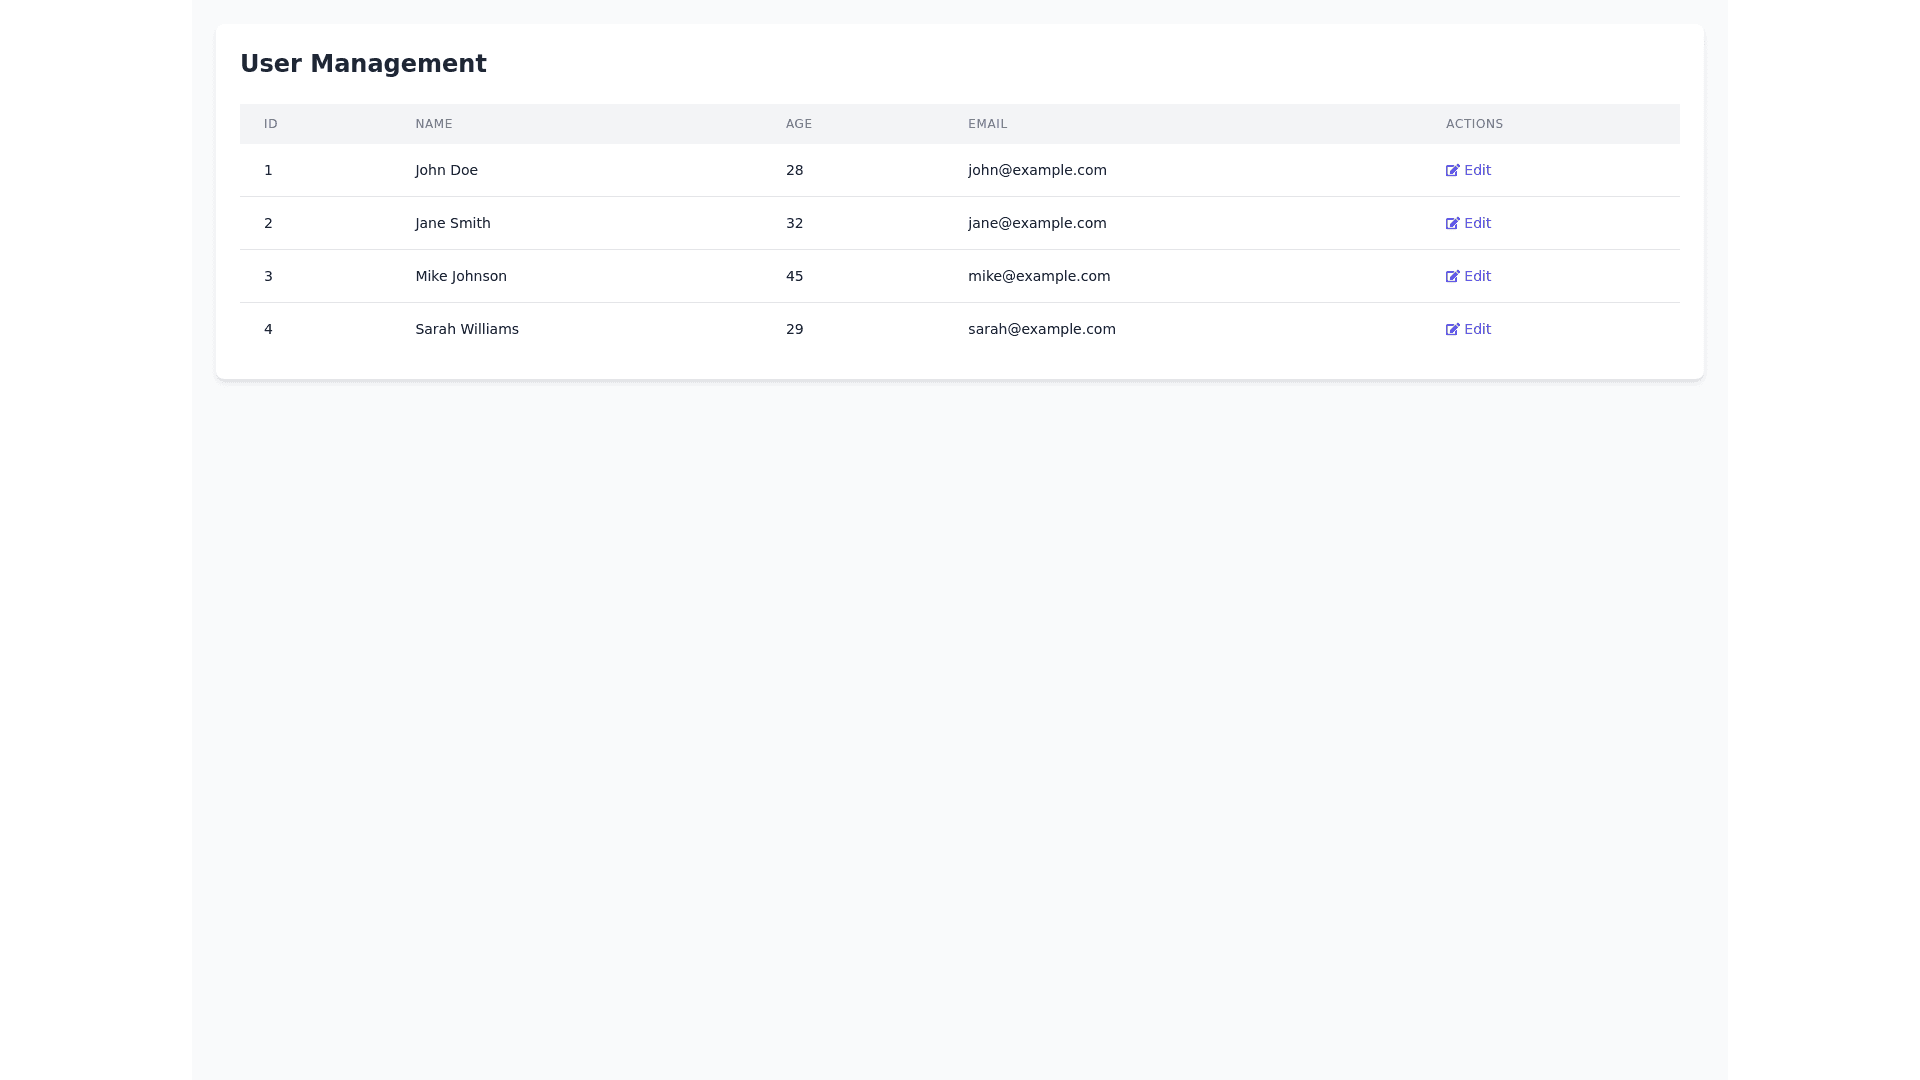Click the pencil icon in Jane Smith's row
The width and height of the screenshot is (1920, 1080).
click(1452, 223)
